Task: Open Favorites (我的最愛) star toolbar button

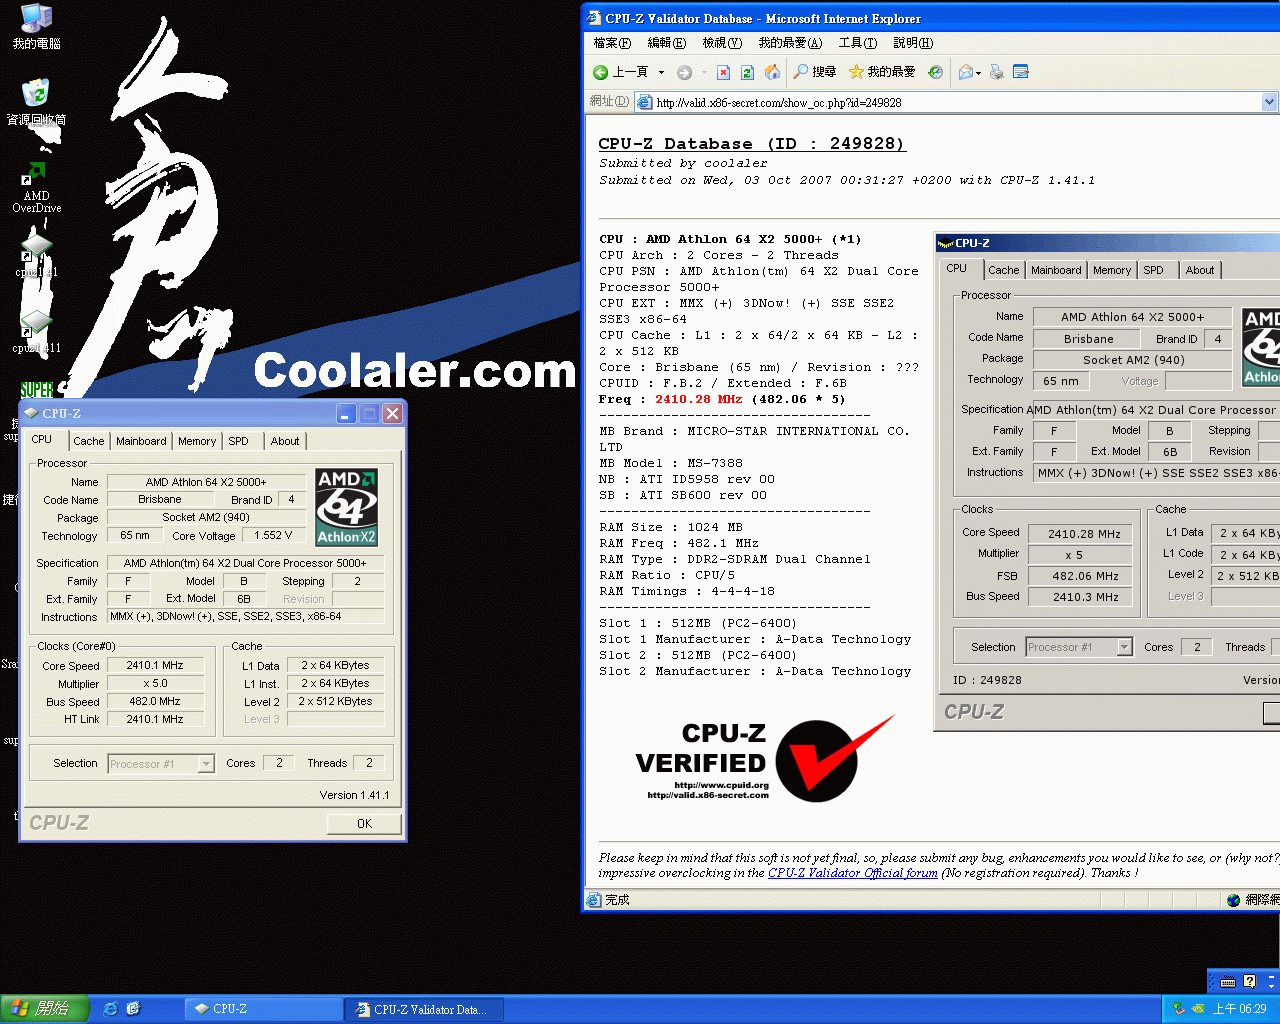Action: 882,72
